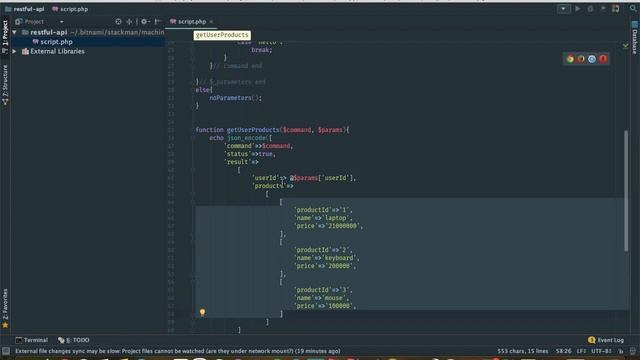Open page in Safari browser
This screenshot has height=360, width=640.
coord(592,59)
